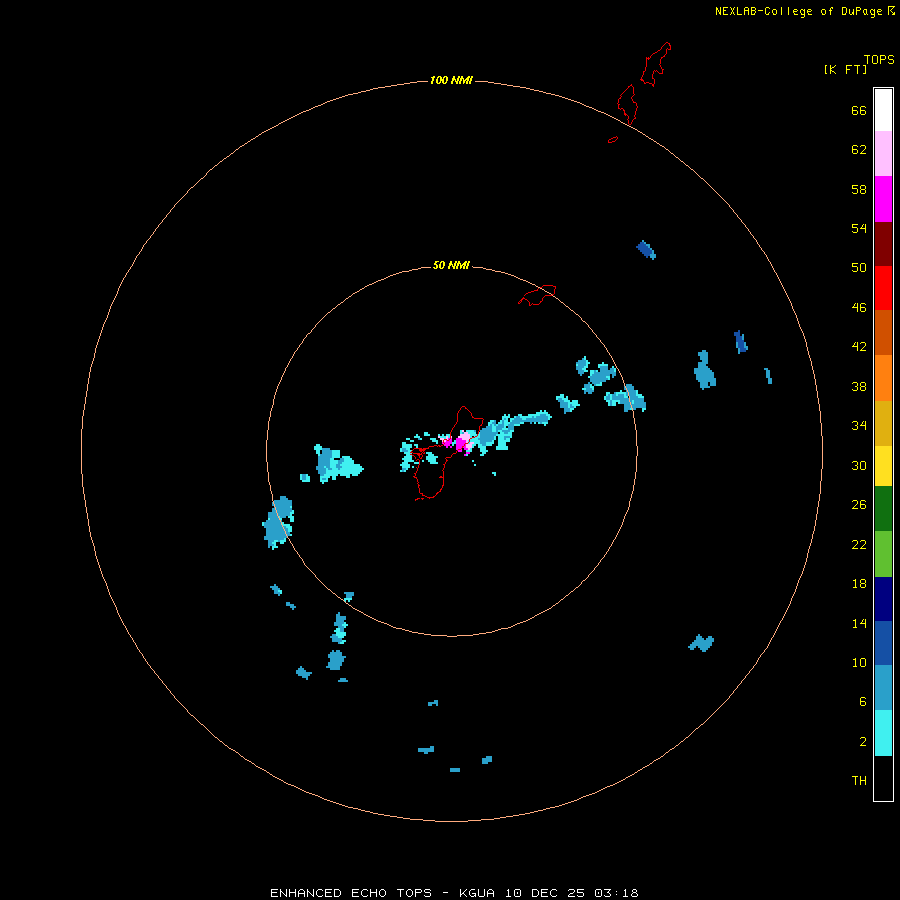Click the 50 NMI range ring label
Viewport: 900px width, 900px height.
coord(451,265)
